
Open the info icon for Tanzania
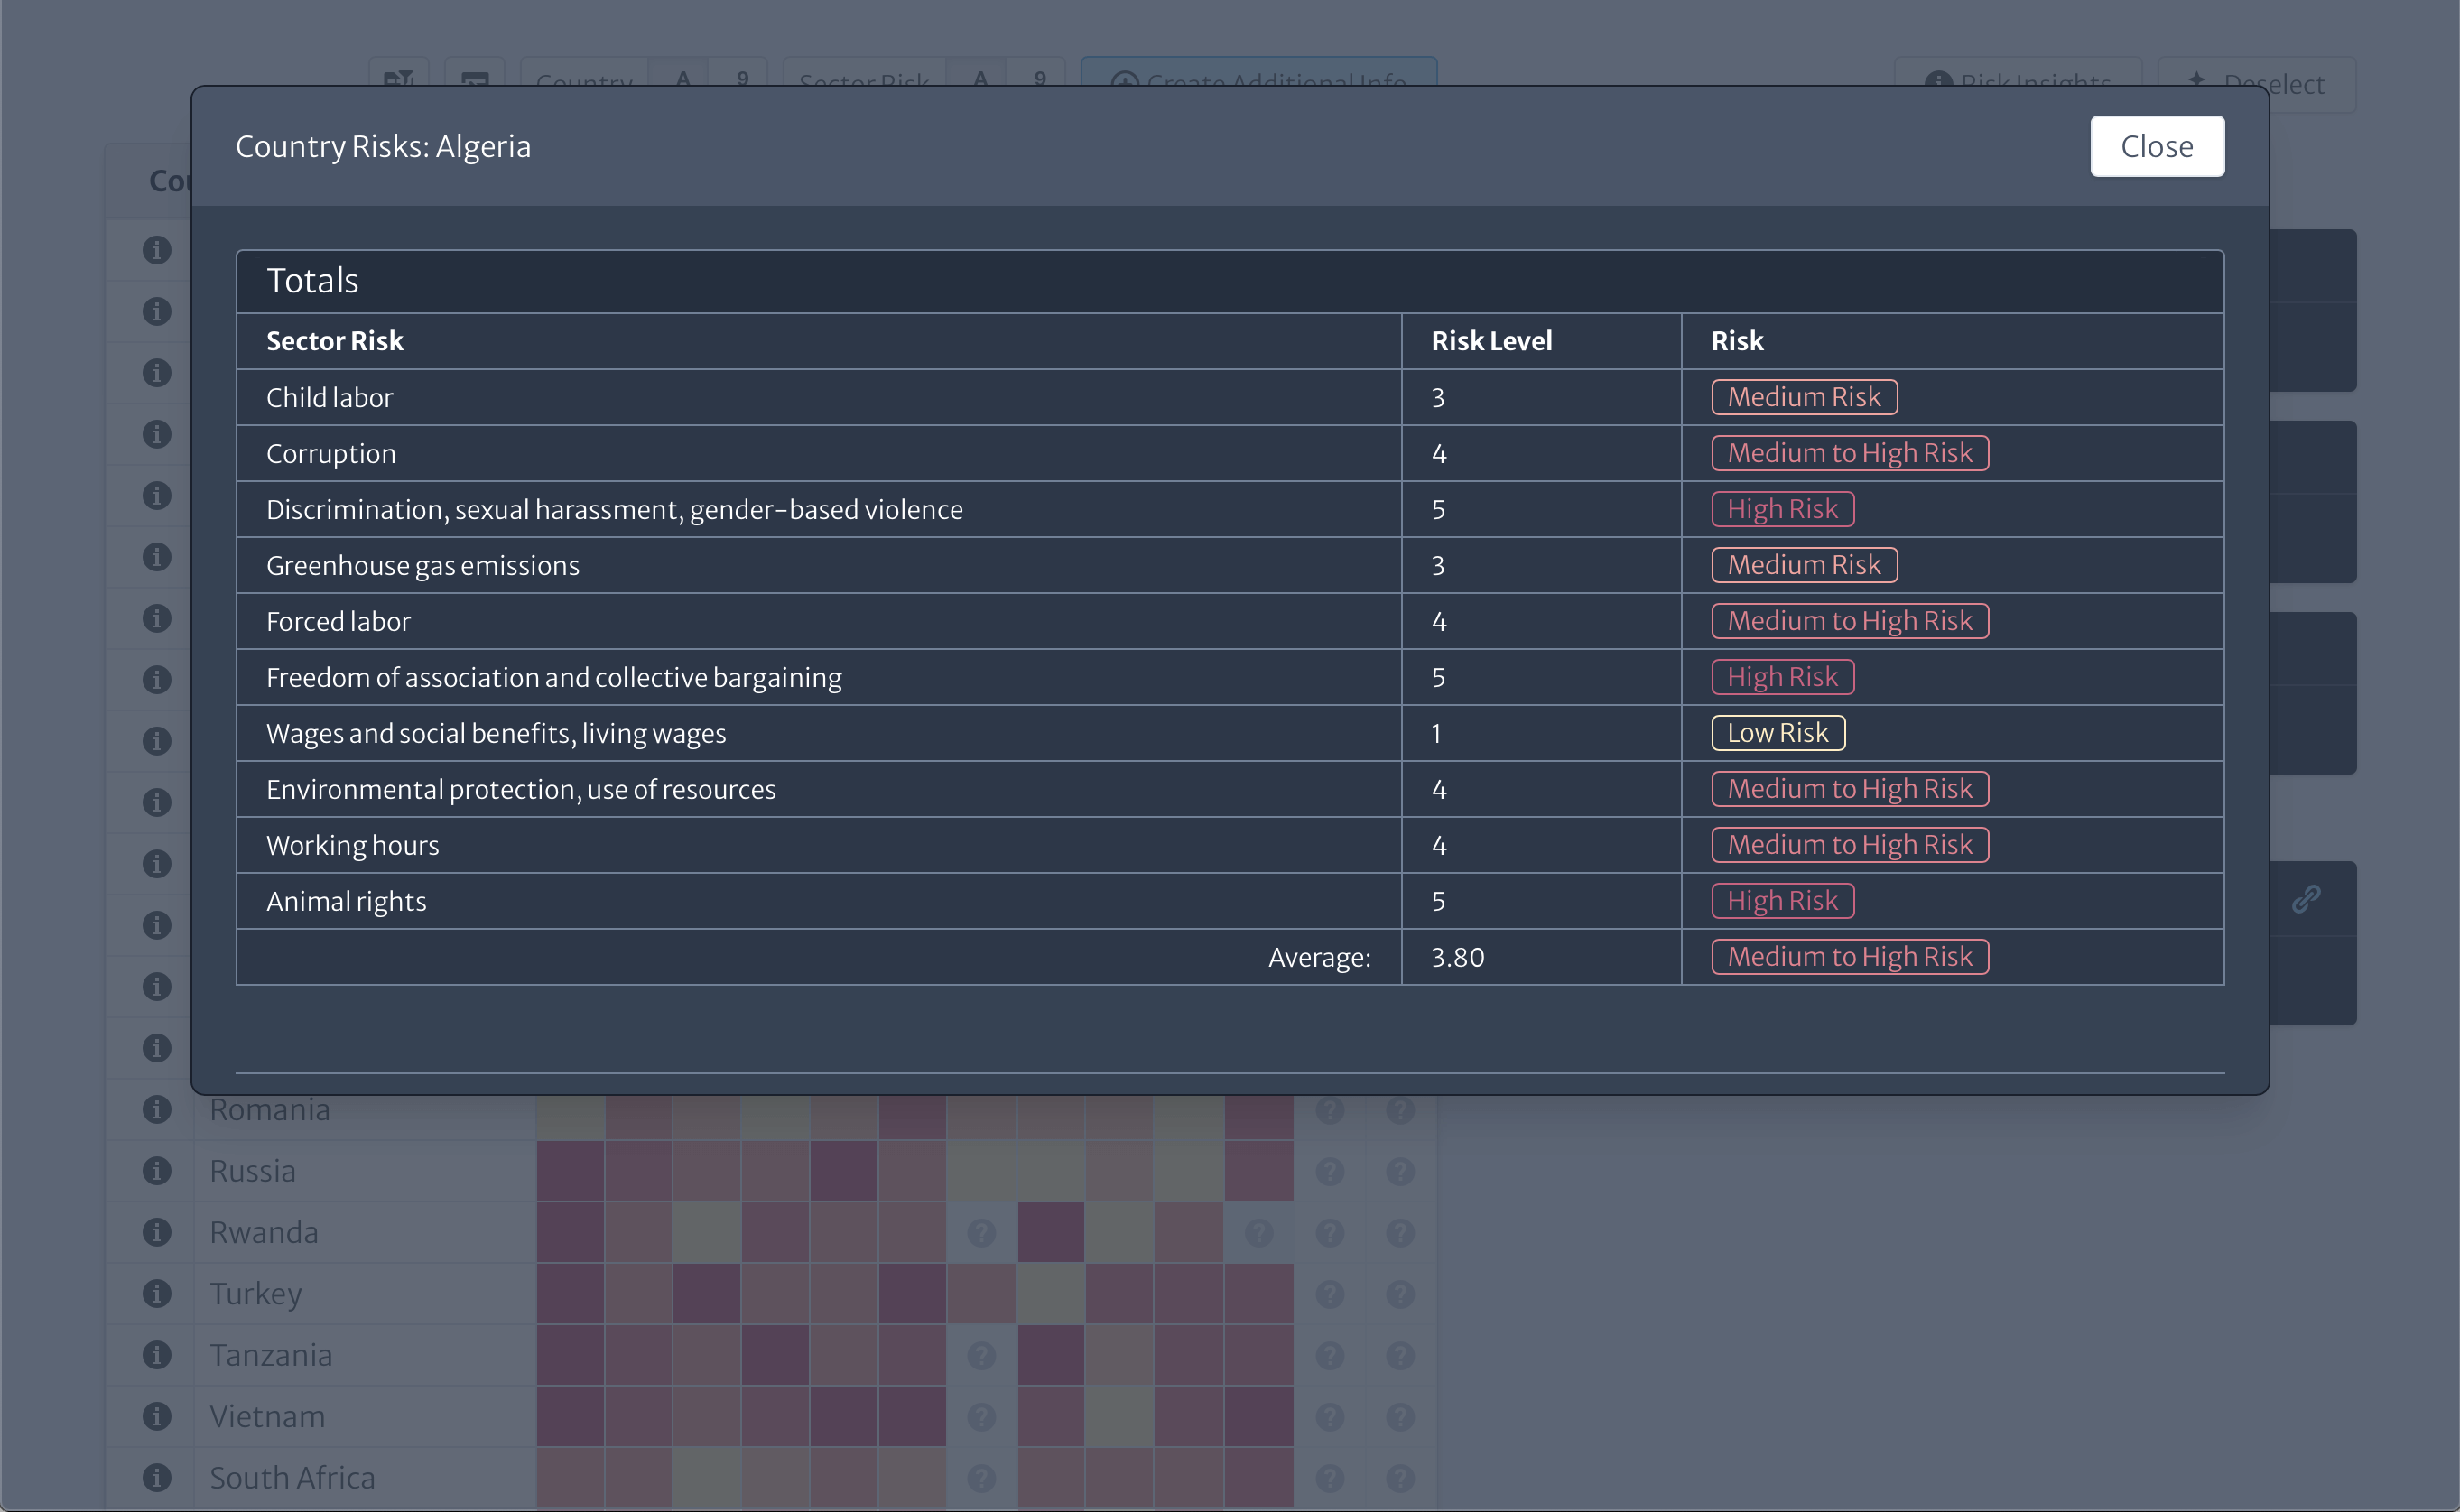[156, 1355]
